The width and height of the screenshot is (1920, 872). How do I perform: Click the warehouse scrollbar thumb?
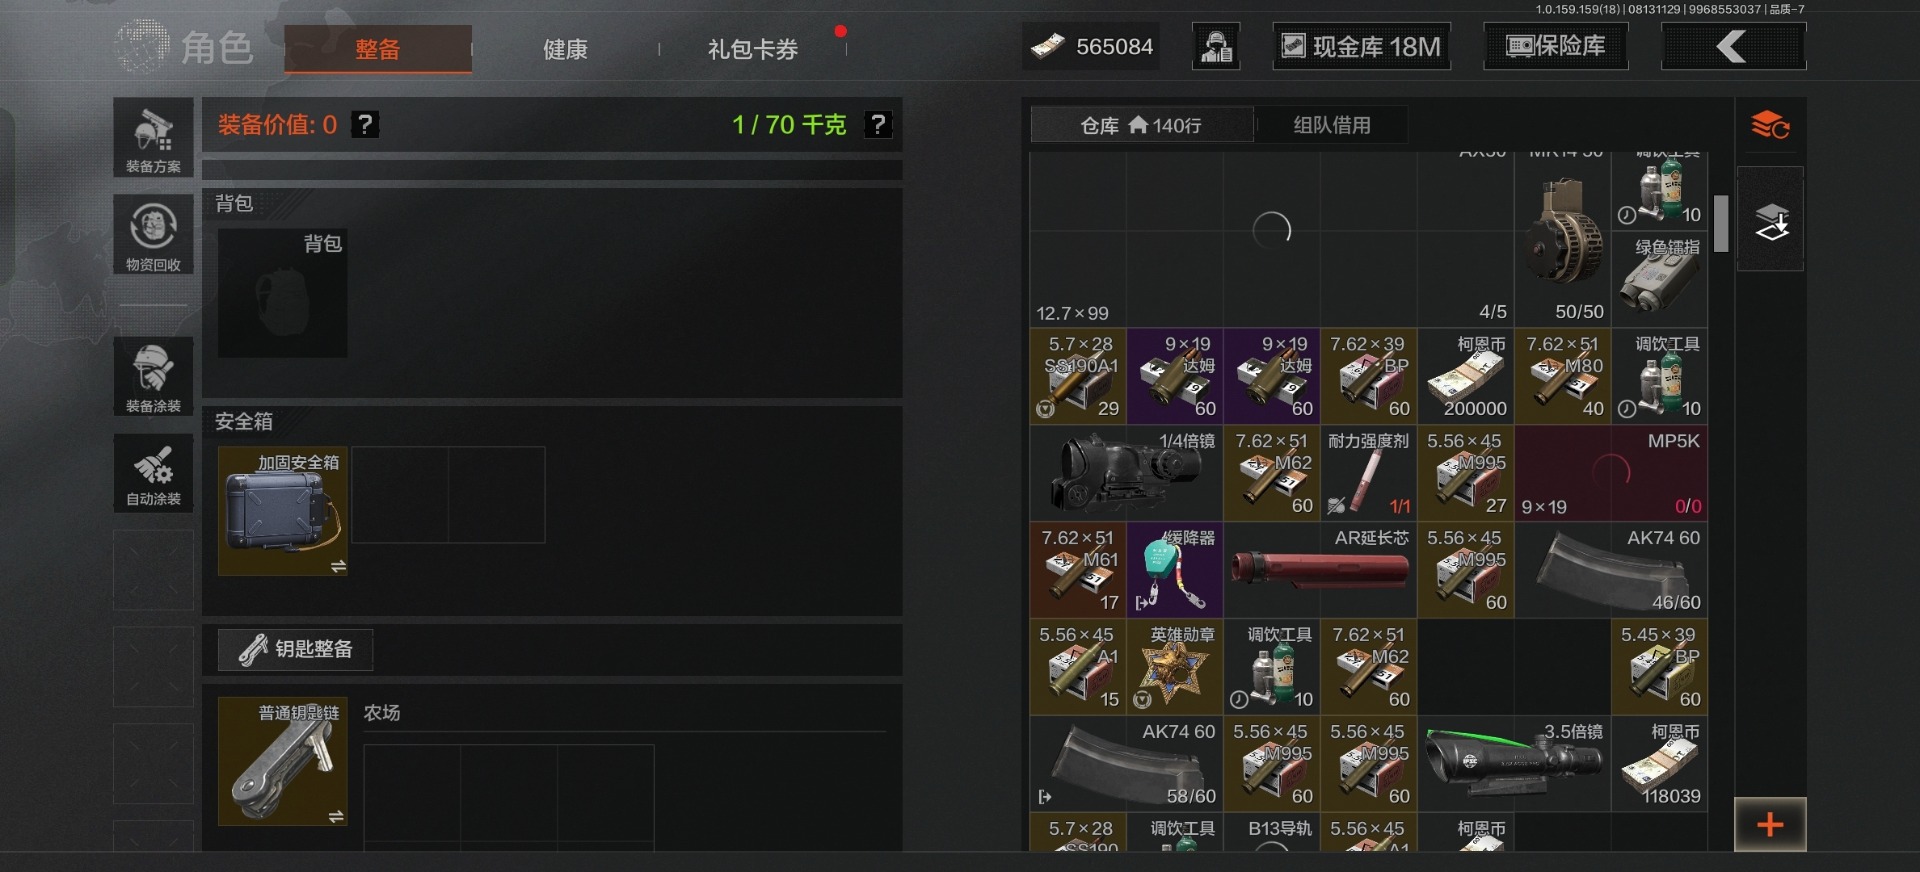(1721, 223)
